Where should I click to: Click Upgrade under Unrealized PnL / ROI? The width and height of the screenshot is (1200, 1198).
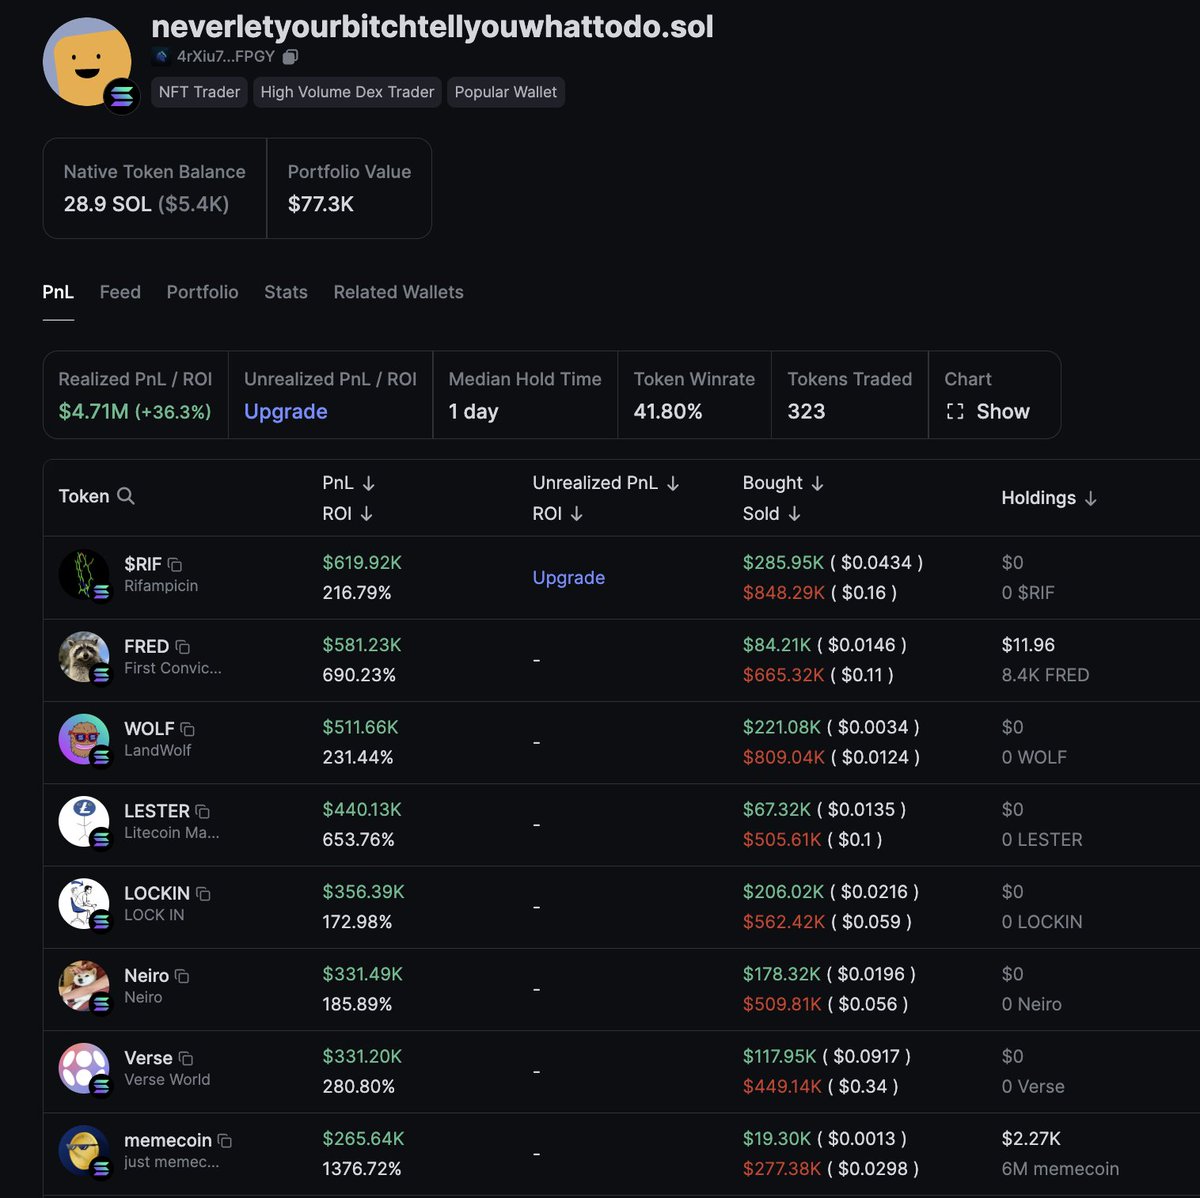click(x=285, y=411)
